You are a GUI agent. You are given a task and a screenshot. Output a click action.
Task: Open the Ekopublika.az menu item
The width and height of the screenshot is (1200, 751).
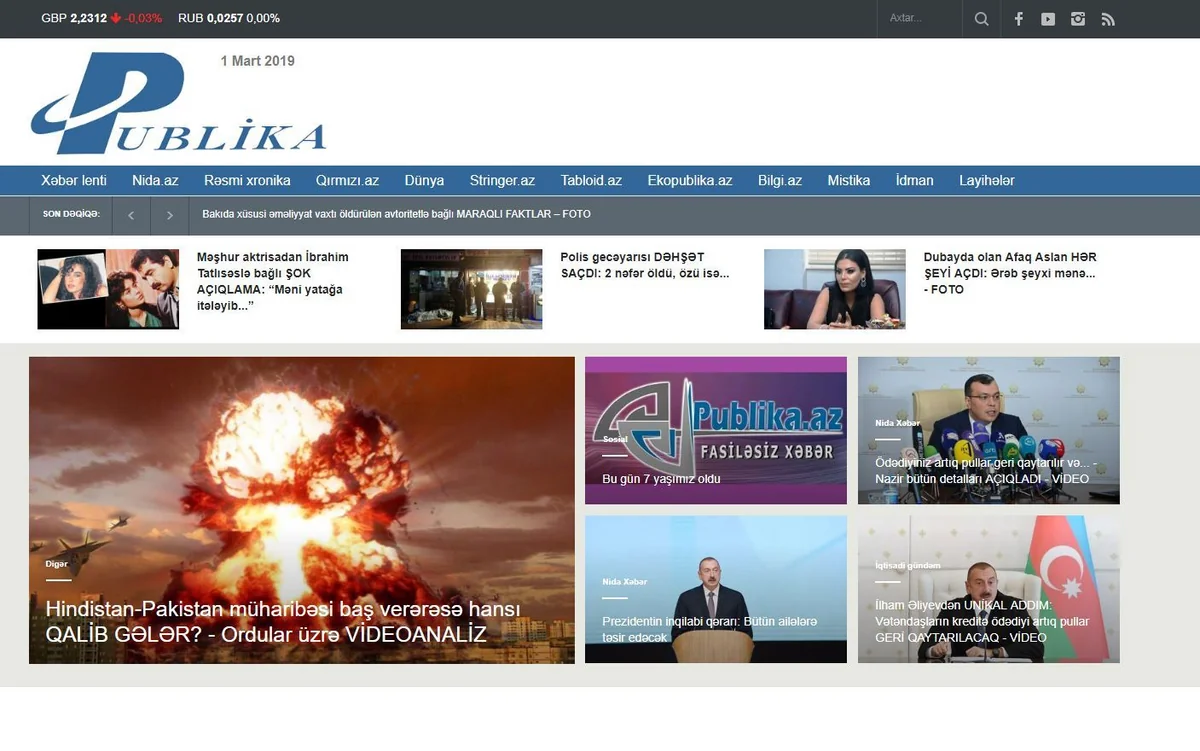690,181
